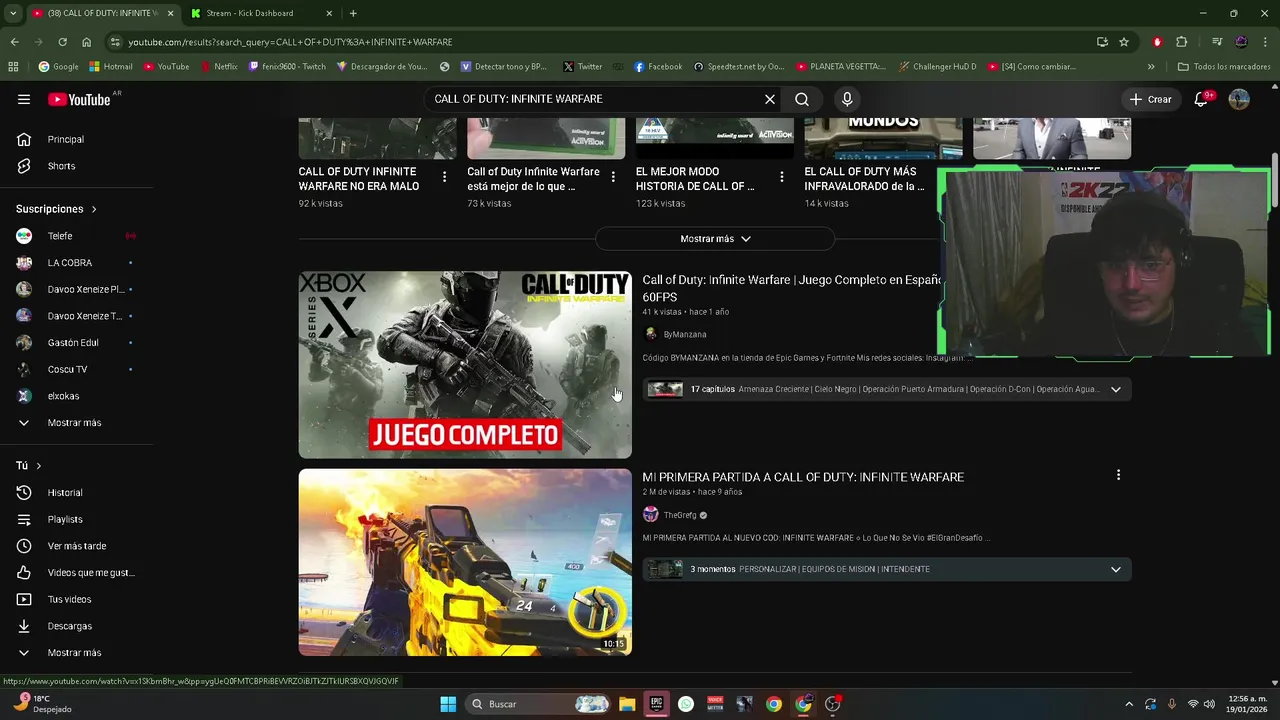Open the Tú section header
Image resolution: width=1280 pixels, height=720 pixels.
[x=29, y=466]
